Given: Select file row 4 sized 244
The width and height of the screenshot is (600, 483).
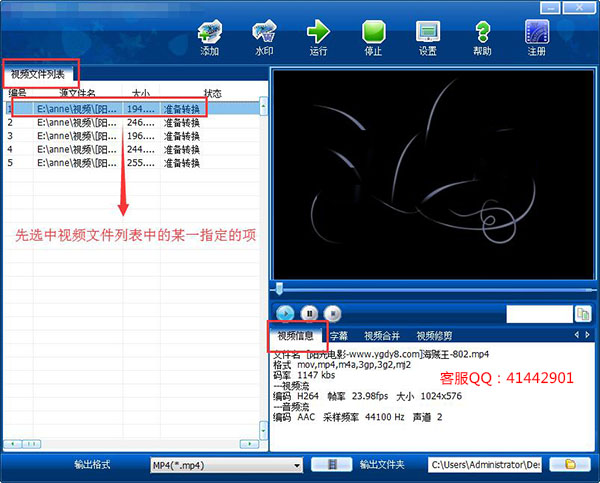Looking at the screenshot, I should pyautogui.click(x=132, y=149).
